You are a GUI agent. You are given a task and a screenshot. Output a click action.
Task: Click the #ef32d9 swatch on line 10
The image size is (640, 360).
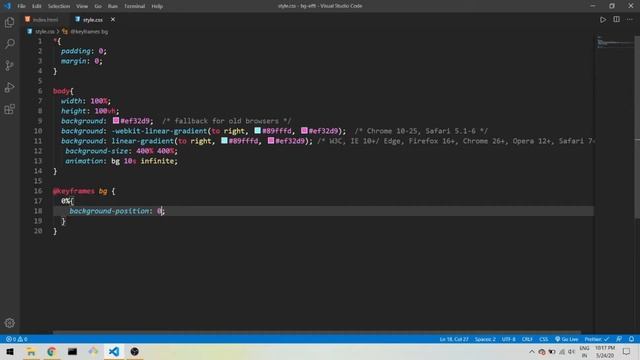pos(304,131)
